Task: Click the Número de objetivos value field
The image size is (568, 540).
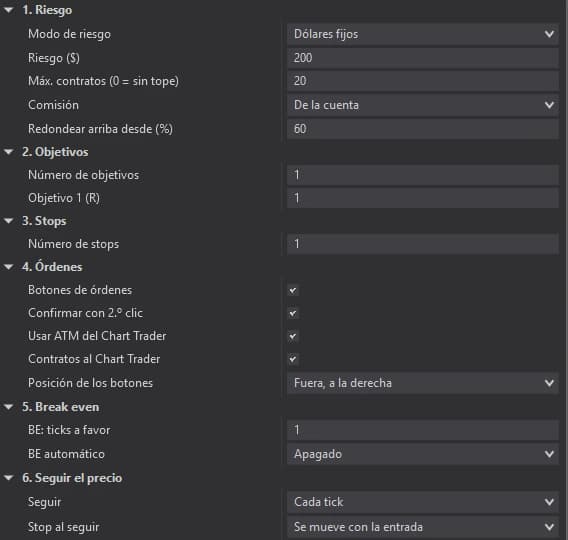Action: [423, 175]
